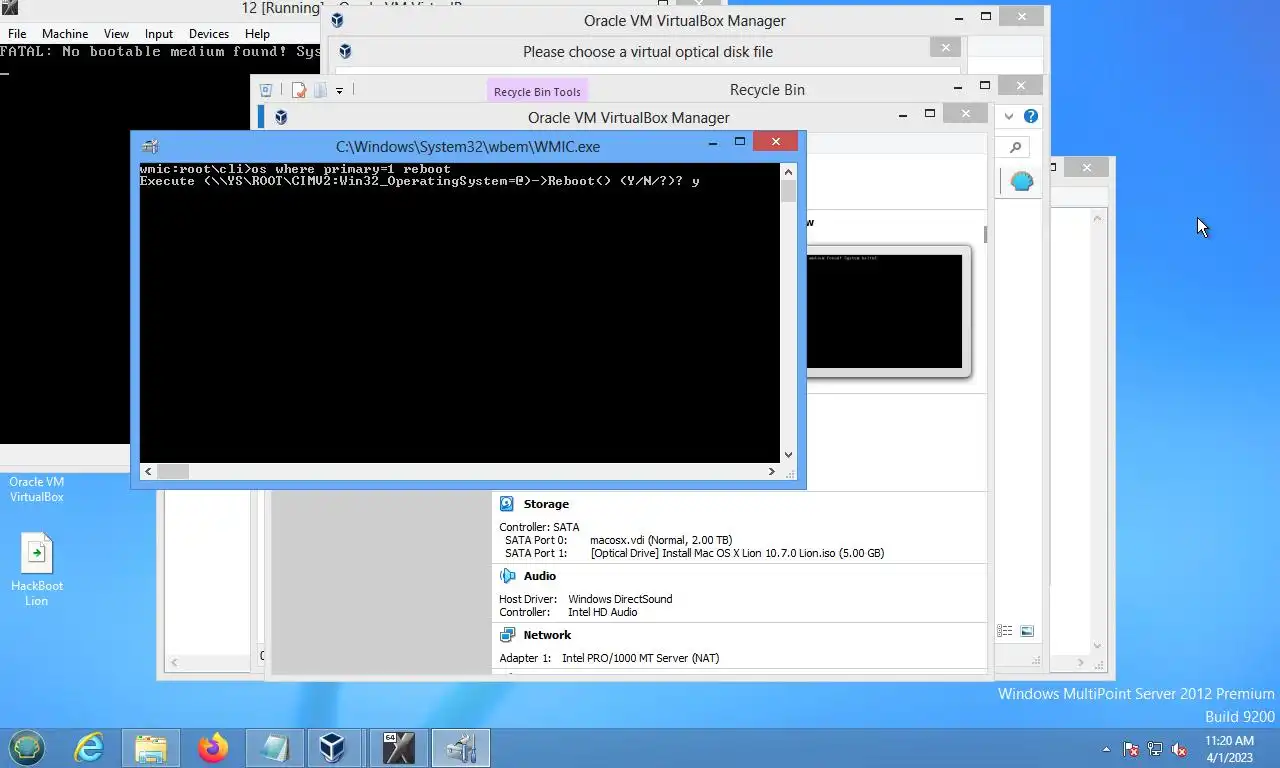
Task: Open Explorer help via the blue question mark
Action: [x=1031, y=116]
